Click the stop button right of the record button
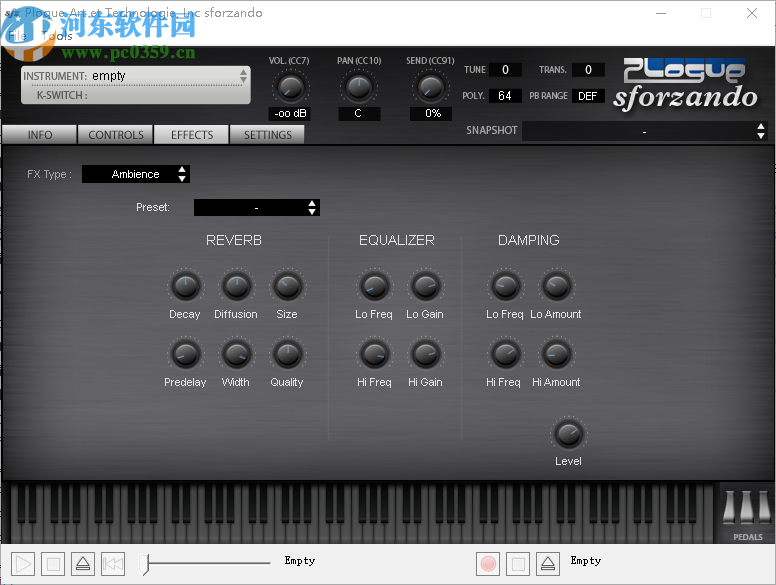776x585 pixels. (518, 564)
